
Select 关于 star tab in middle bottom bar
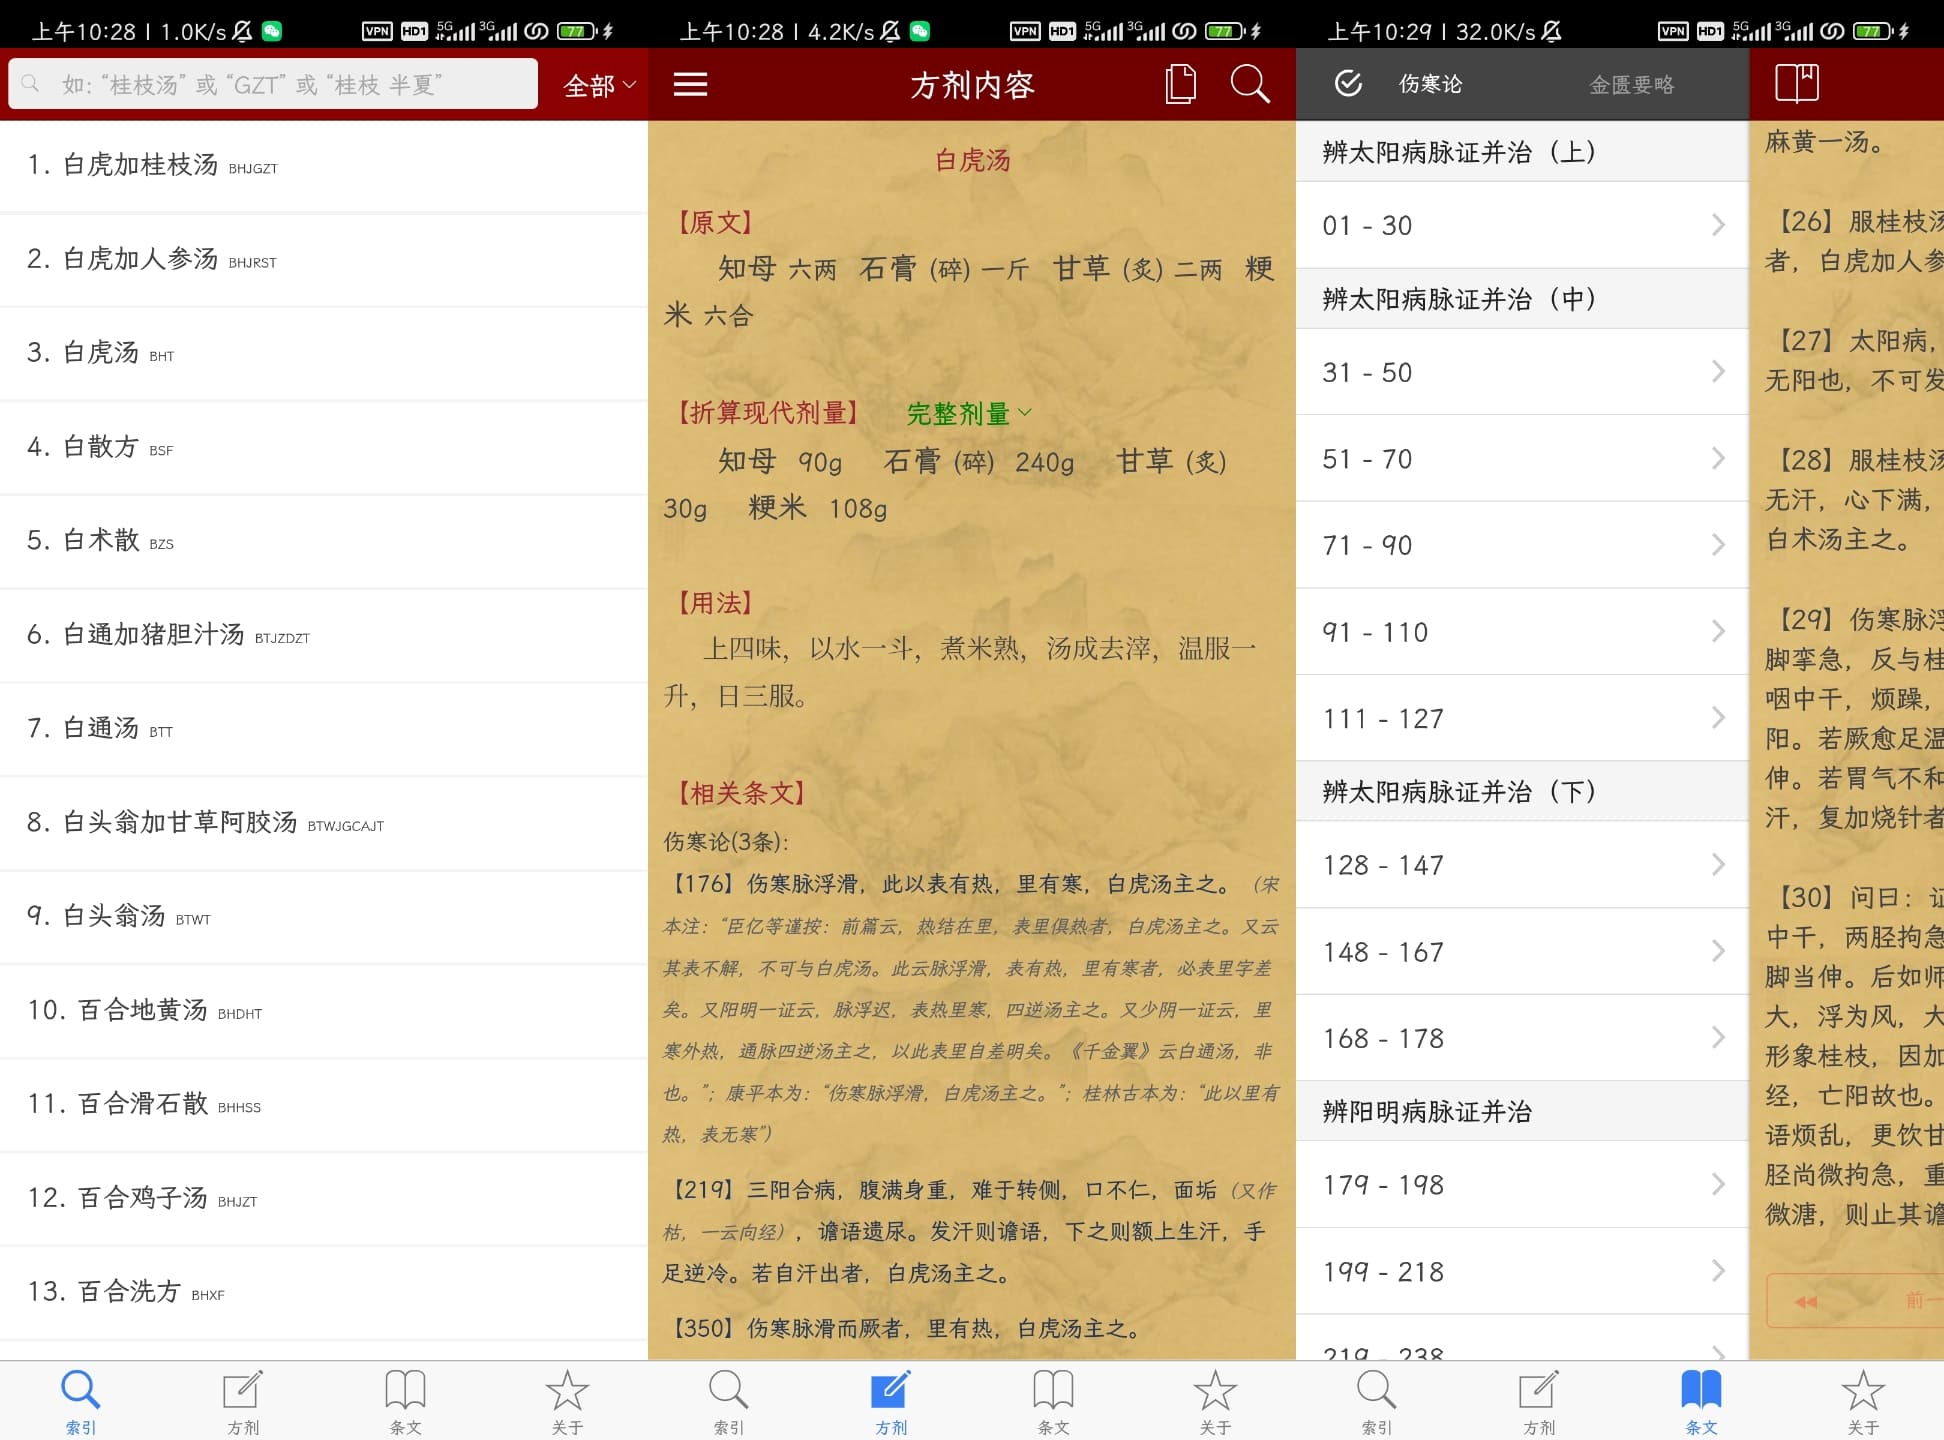click(1215, 1402)
